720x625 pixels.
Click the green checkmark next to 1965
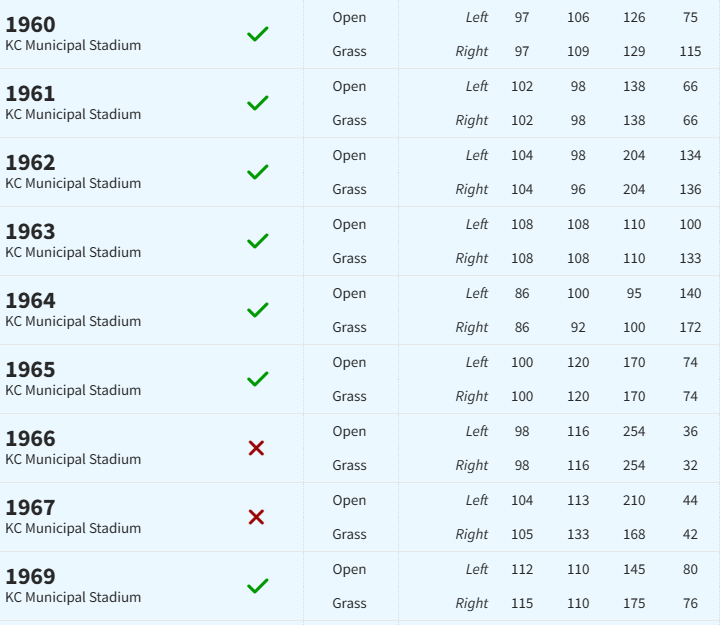point(258,379)
